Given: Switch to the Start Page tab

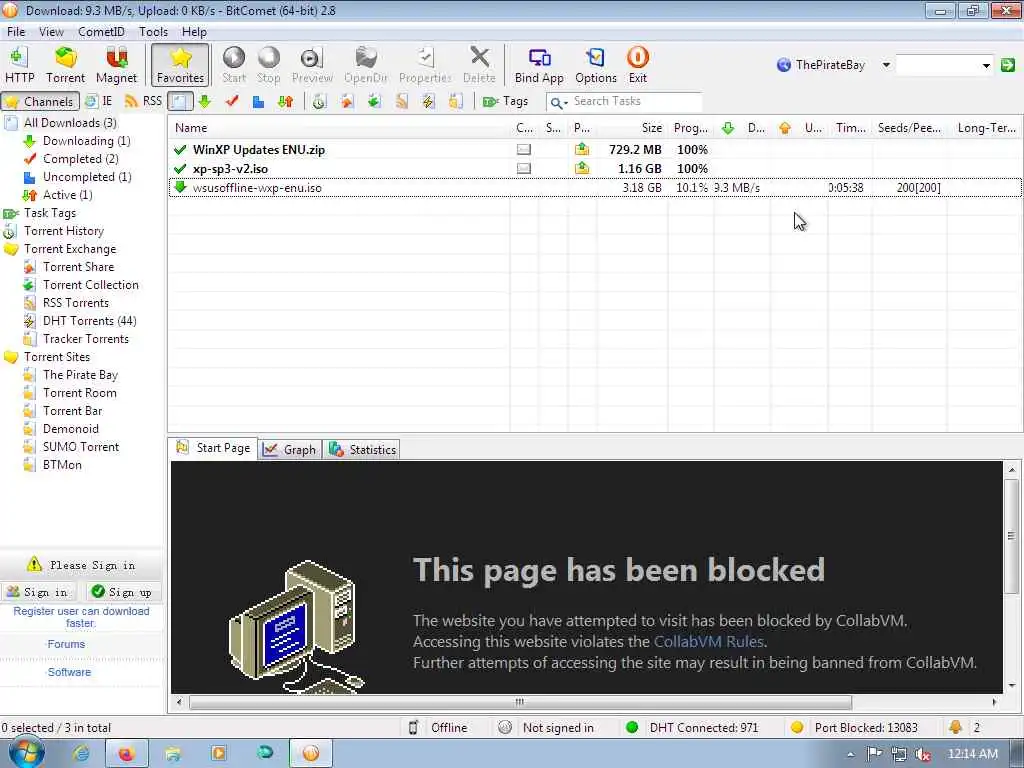Looking at the screenshot, I should tap(213, 448).
